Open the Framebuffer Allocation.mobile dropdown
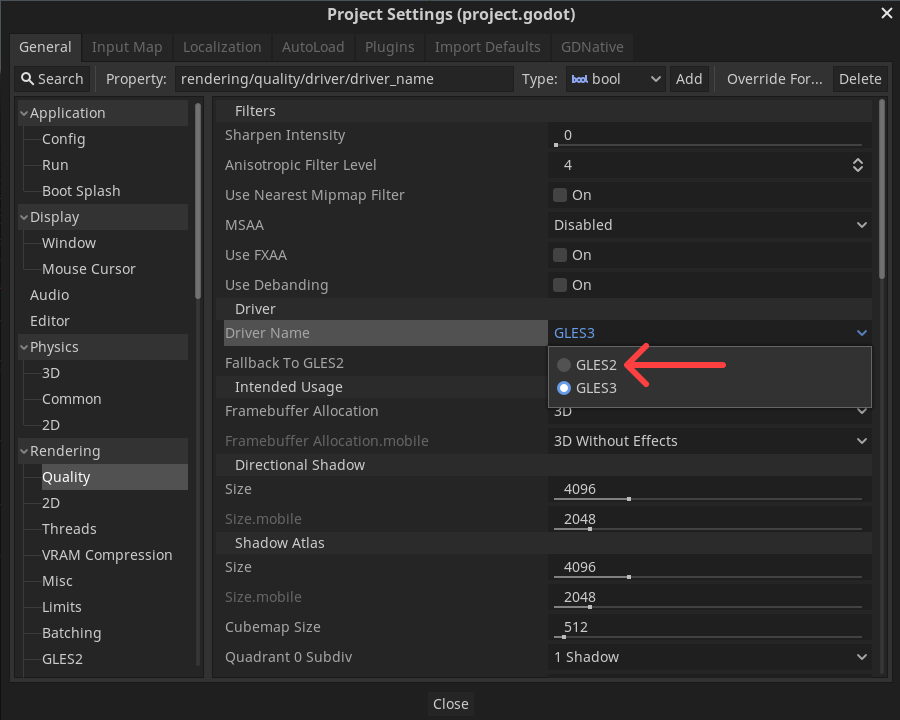 [708, 440]
